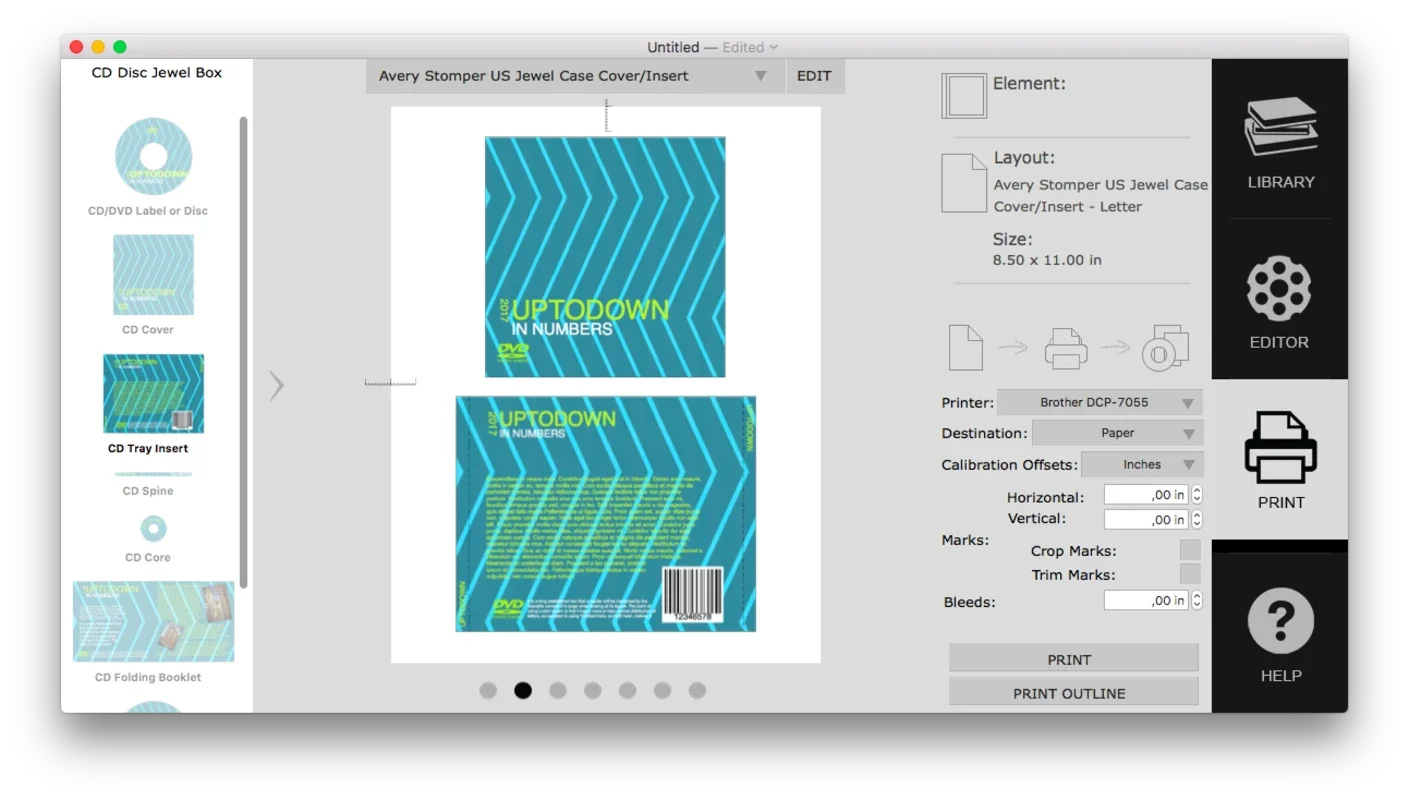Select the CD Cover thumbnail
Screen dimensions: 1409x800
pyautogui.click(x=153, y=275)
